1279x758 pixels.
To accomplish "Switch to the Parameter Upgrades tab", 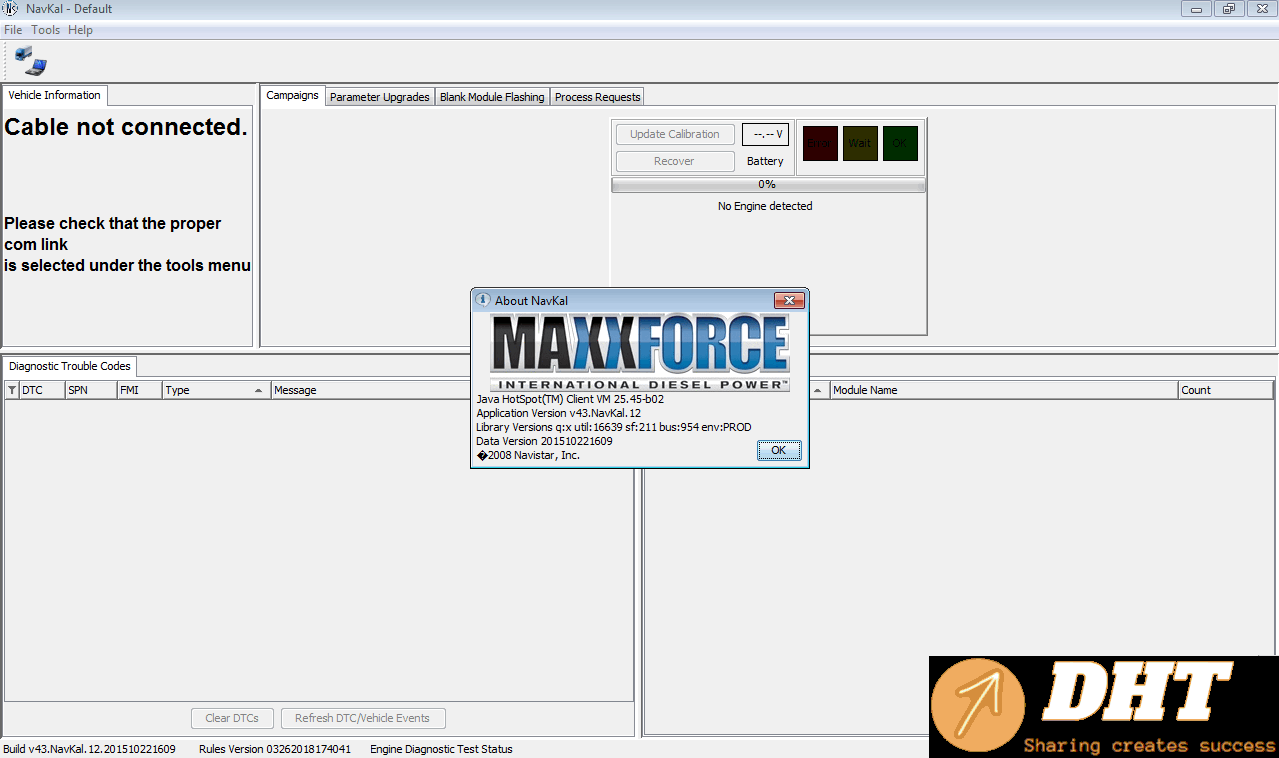I will pyautogui.click(x=380, y=97).
